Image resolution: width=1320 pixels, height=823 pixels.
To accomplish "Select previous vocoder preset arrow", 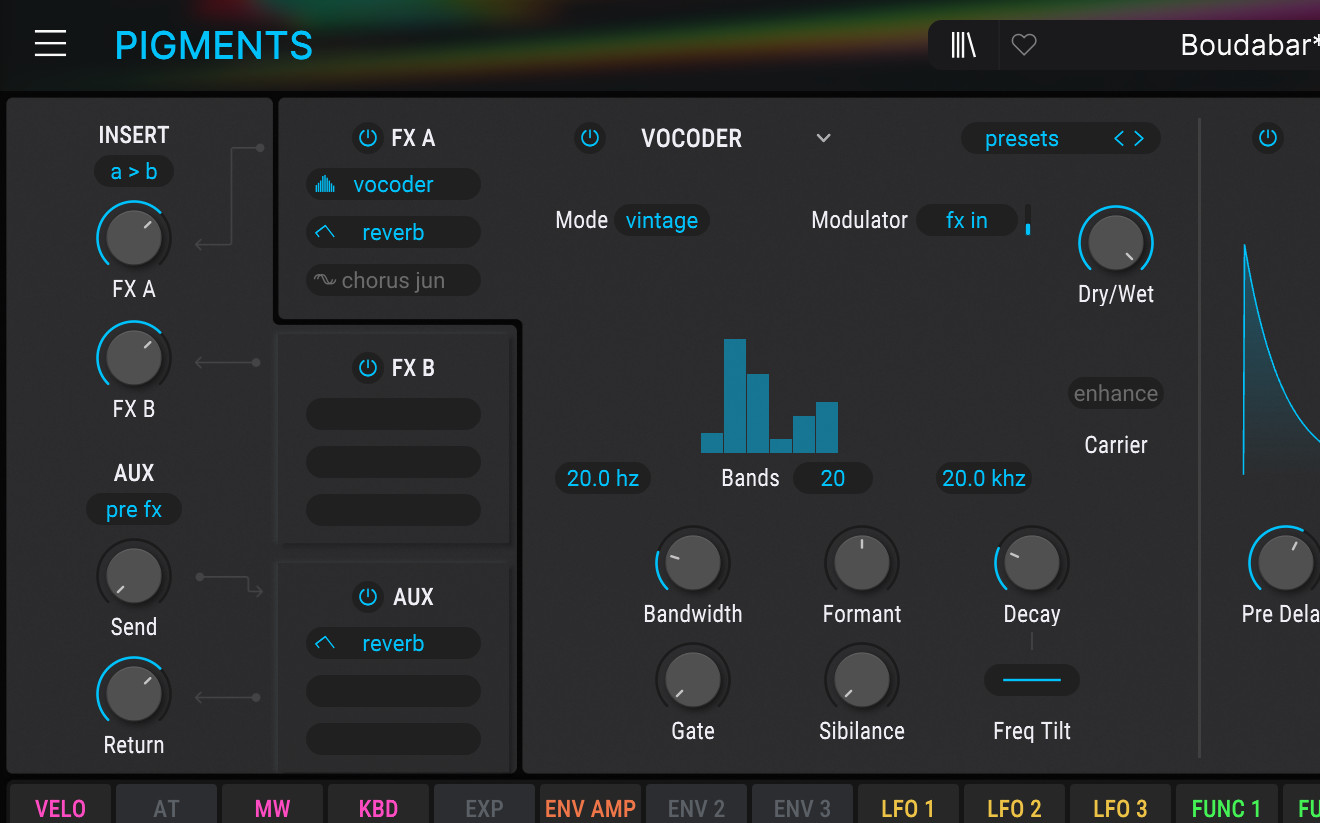I will point(1119,138).
